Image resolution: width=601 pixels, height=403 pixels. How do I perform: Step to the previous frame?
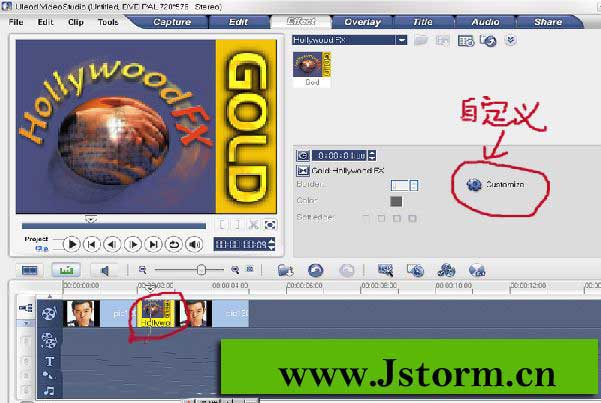tap(112, 244)
